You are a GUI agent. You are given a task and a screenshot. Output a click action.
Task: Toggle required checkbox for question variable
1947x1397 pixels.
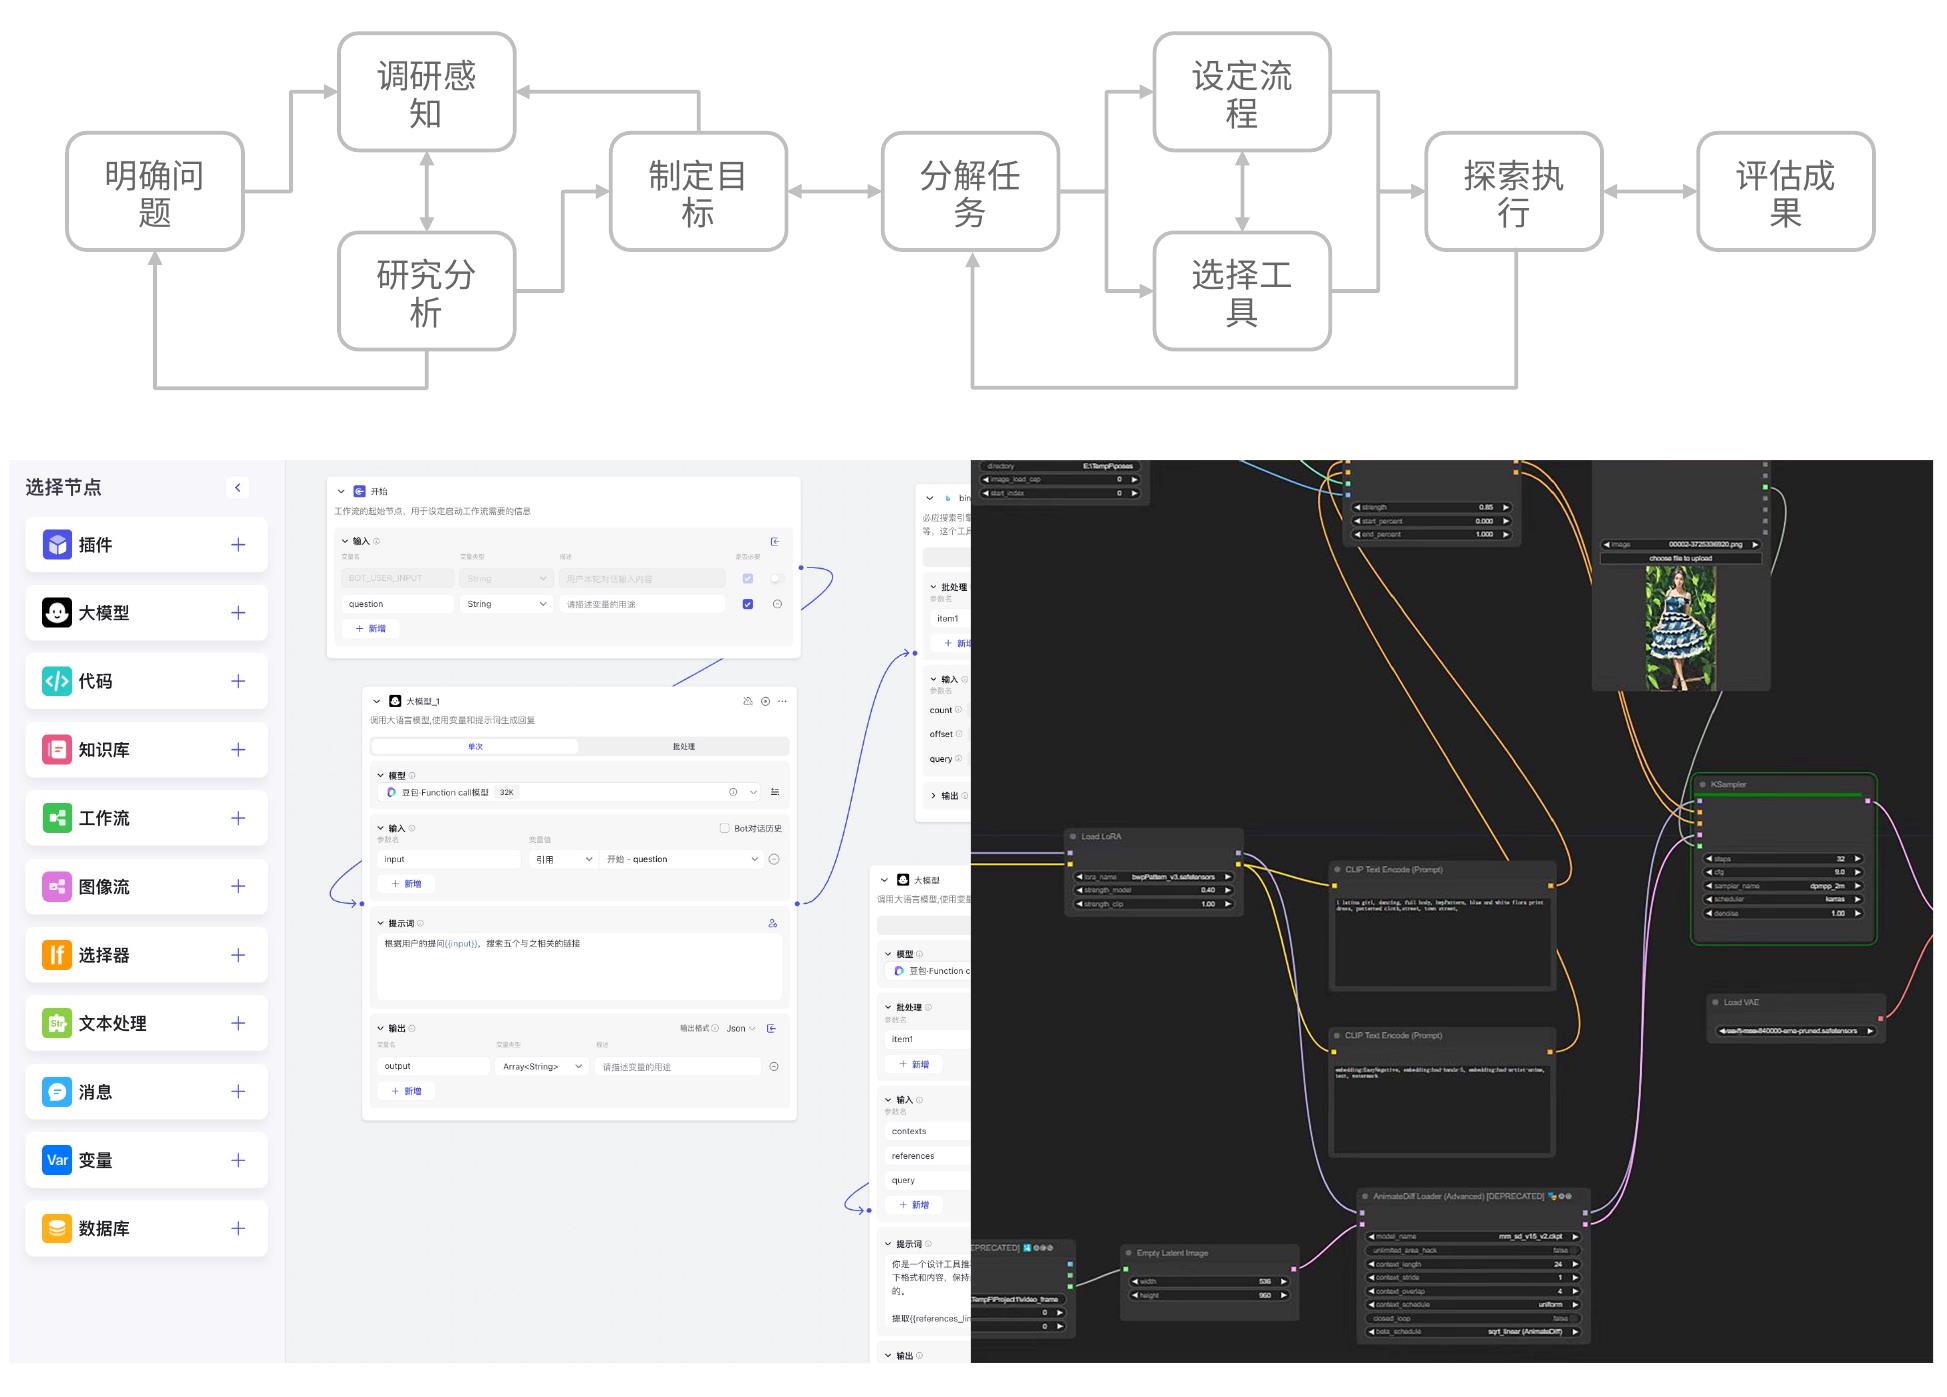(x=748, y=604)
